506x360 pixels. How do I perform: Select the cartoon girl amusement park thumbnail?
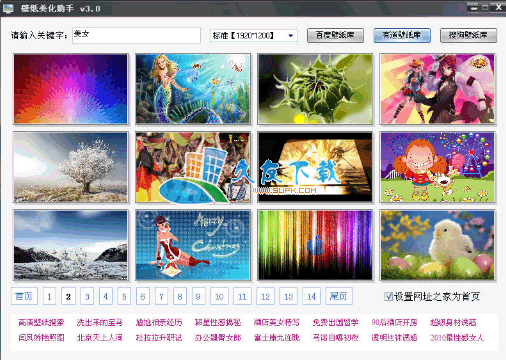tap(437, 167)
